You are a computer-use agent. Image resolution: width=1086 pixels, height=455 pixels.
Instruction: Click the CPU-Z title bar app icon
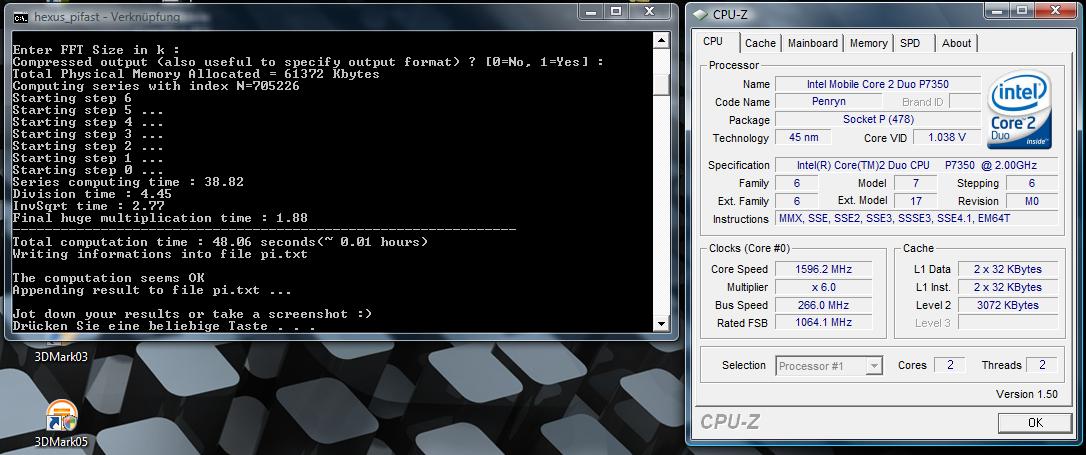tap(700, 15)
